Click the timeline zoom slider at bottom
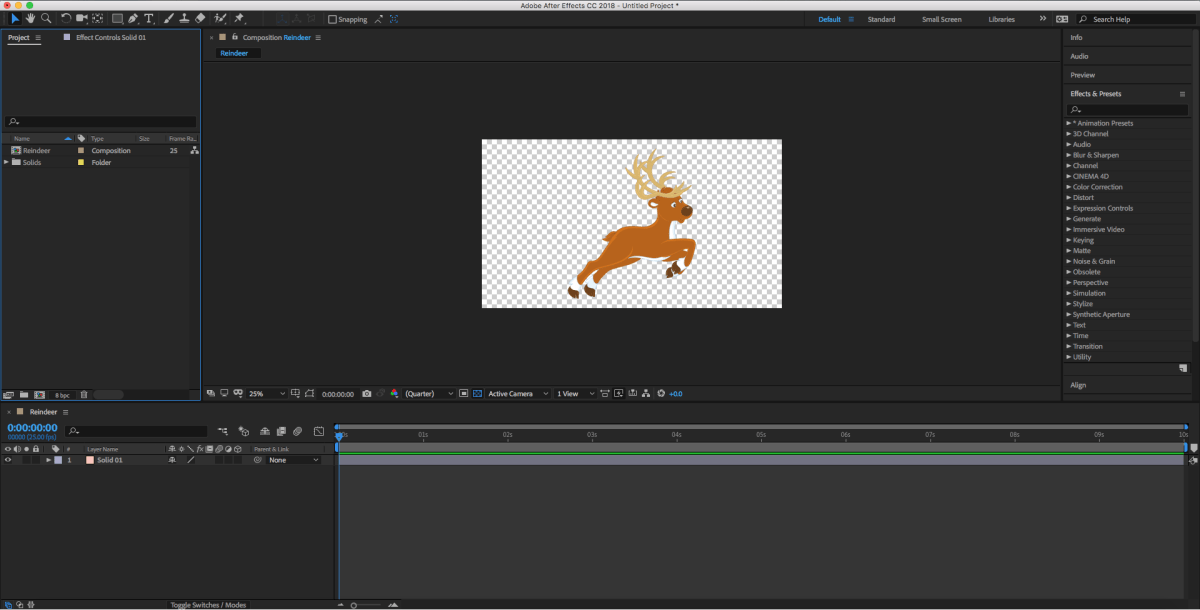Viewport: 1200px width, 610px height. pyautogui.click(x=365, y=605)
